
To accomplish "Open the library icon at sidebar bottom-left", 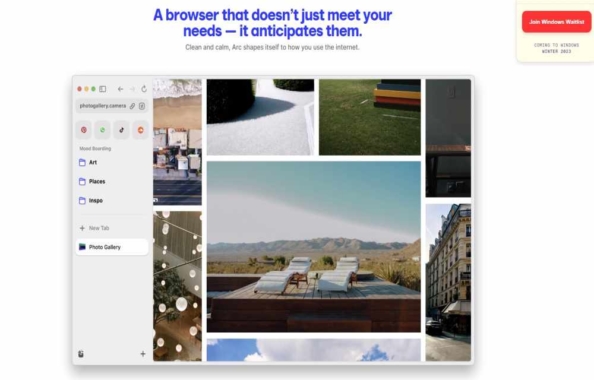I will click(81, 354).
